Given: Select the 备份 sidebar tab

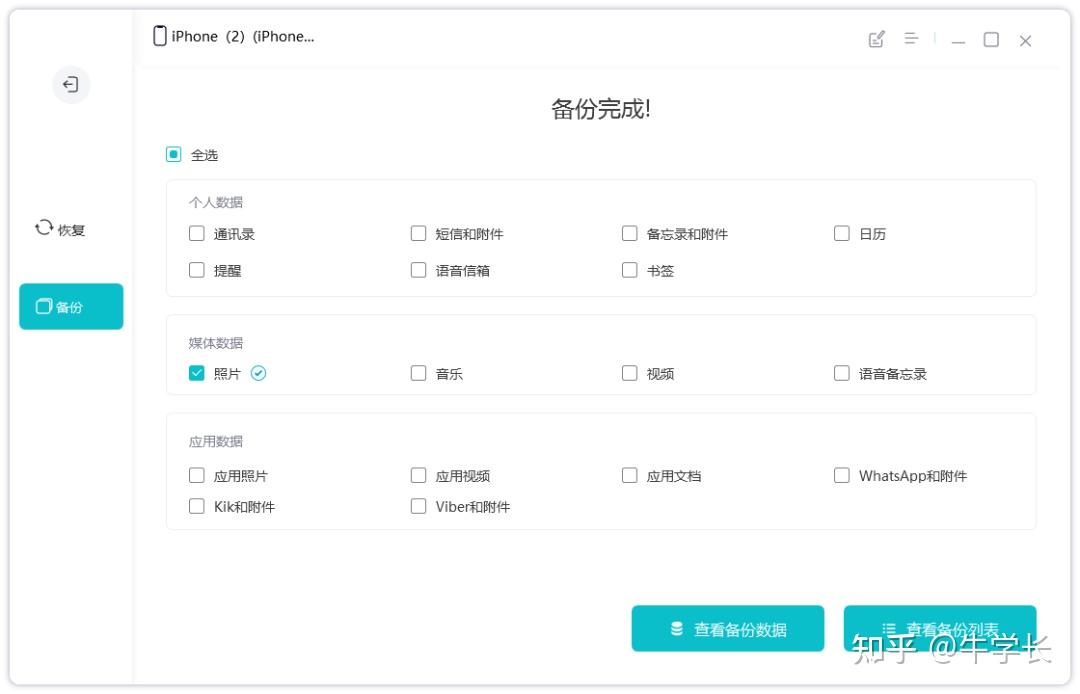Looking at the screenshot, I should [x=71, y=307].
